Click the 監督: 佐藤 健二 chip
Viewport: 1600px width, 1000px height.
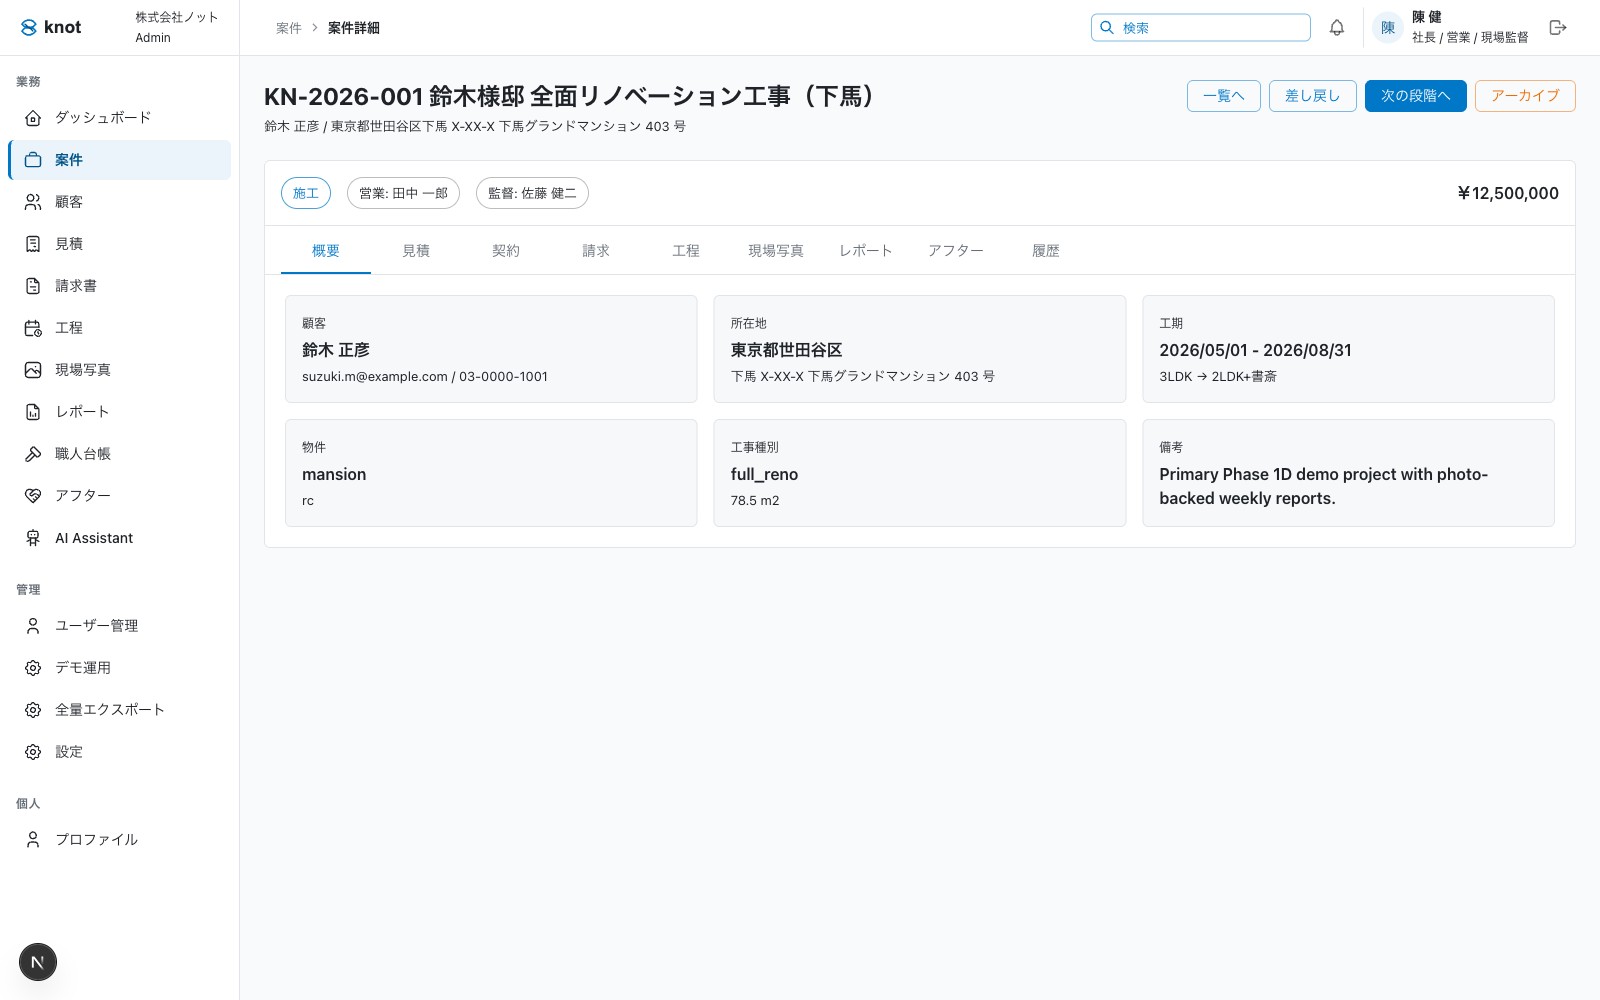(x=532, y=193)
